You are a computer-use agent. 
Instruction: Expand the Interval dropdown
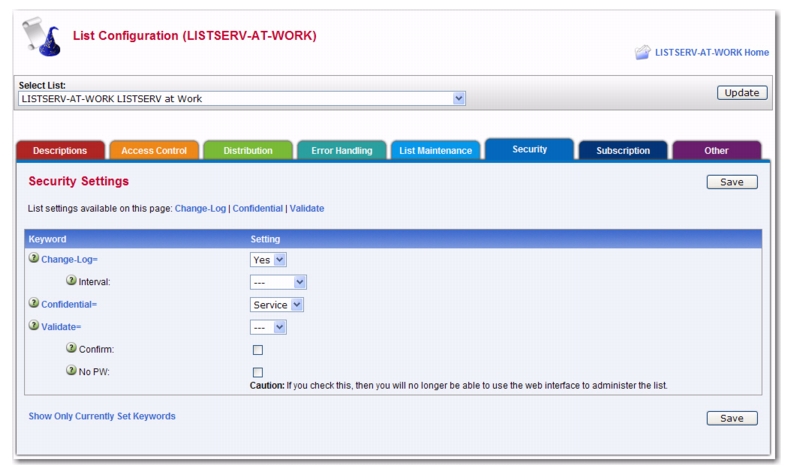[278, 282]
